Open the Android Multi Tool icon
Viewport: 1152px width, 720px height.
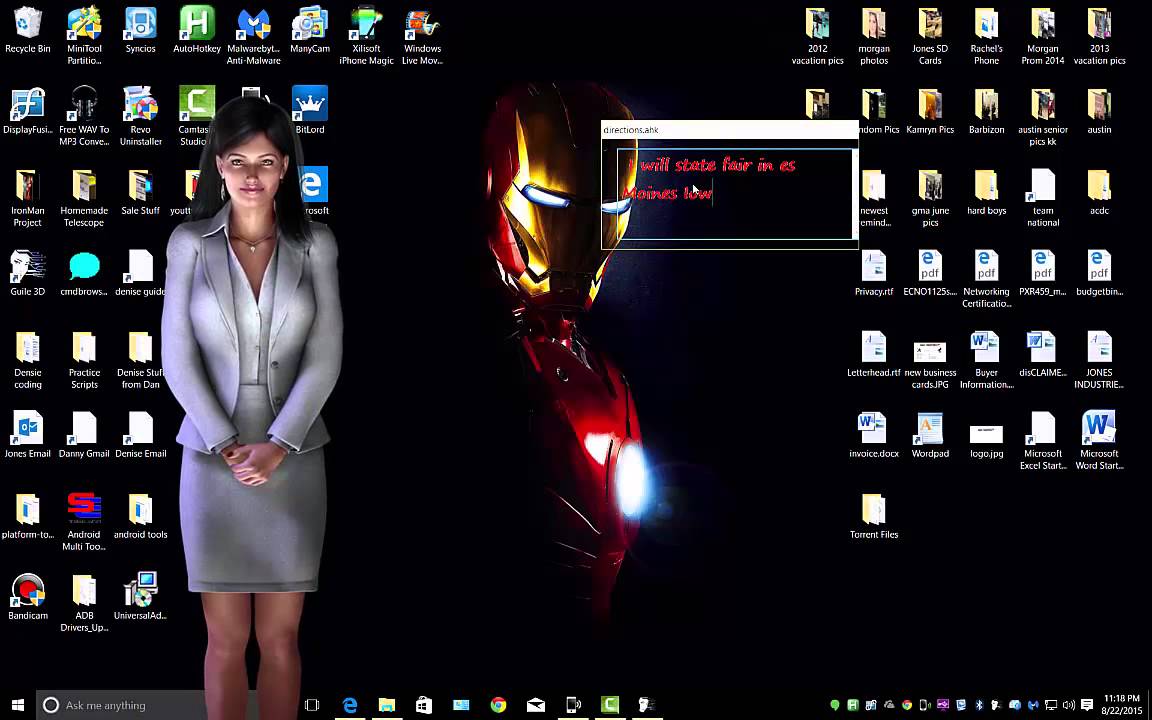(84, 521)
